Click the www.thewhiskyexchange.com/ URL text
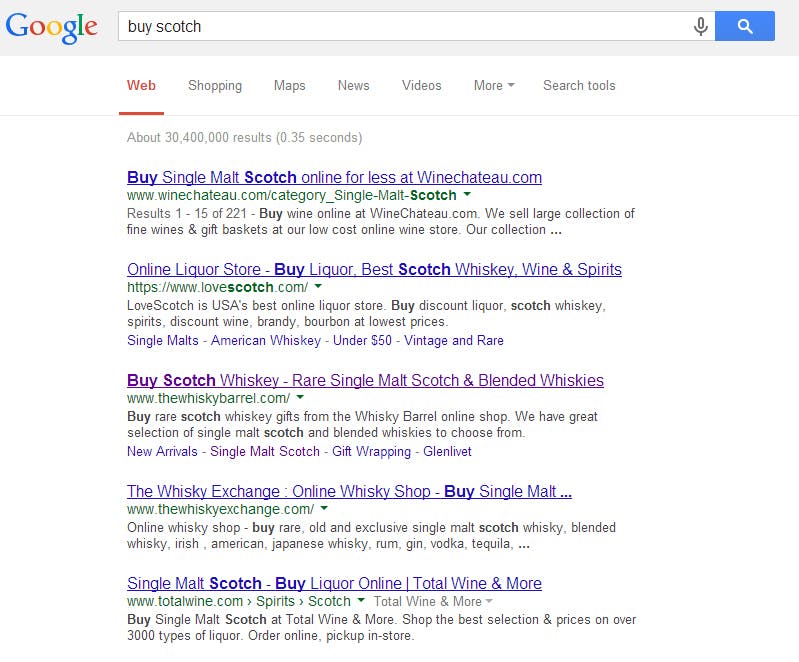Viewport: 799px width, 662px height. (x=220, y=509)
